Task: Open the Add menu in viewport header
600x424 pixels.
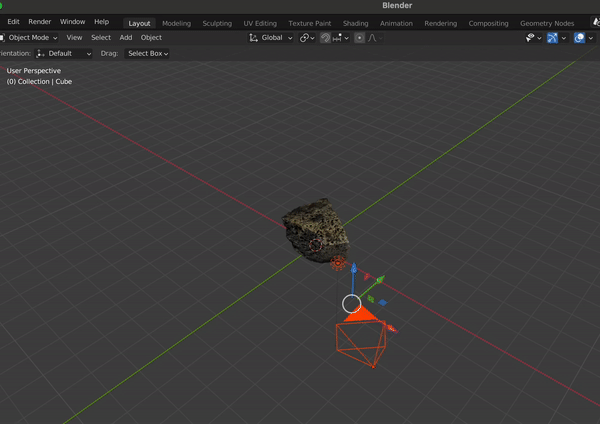Action: point(126,38)
